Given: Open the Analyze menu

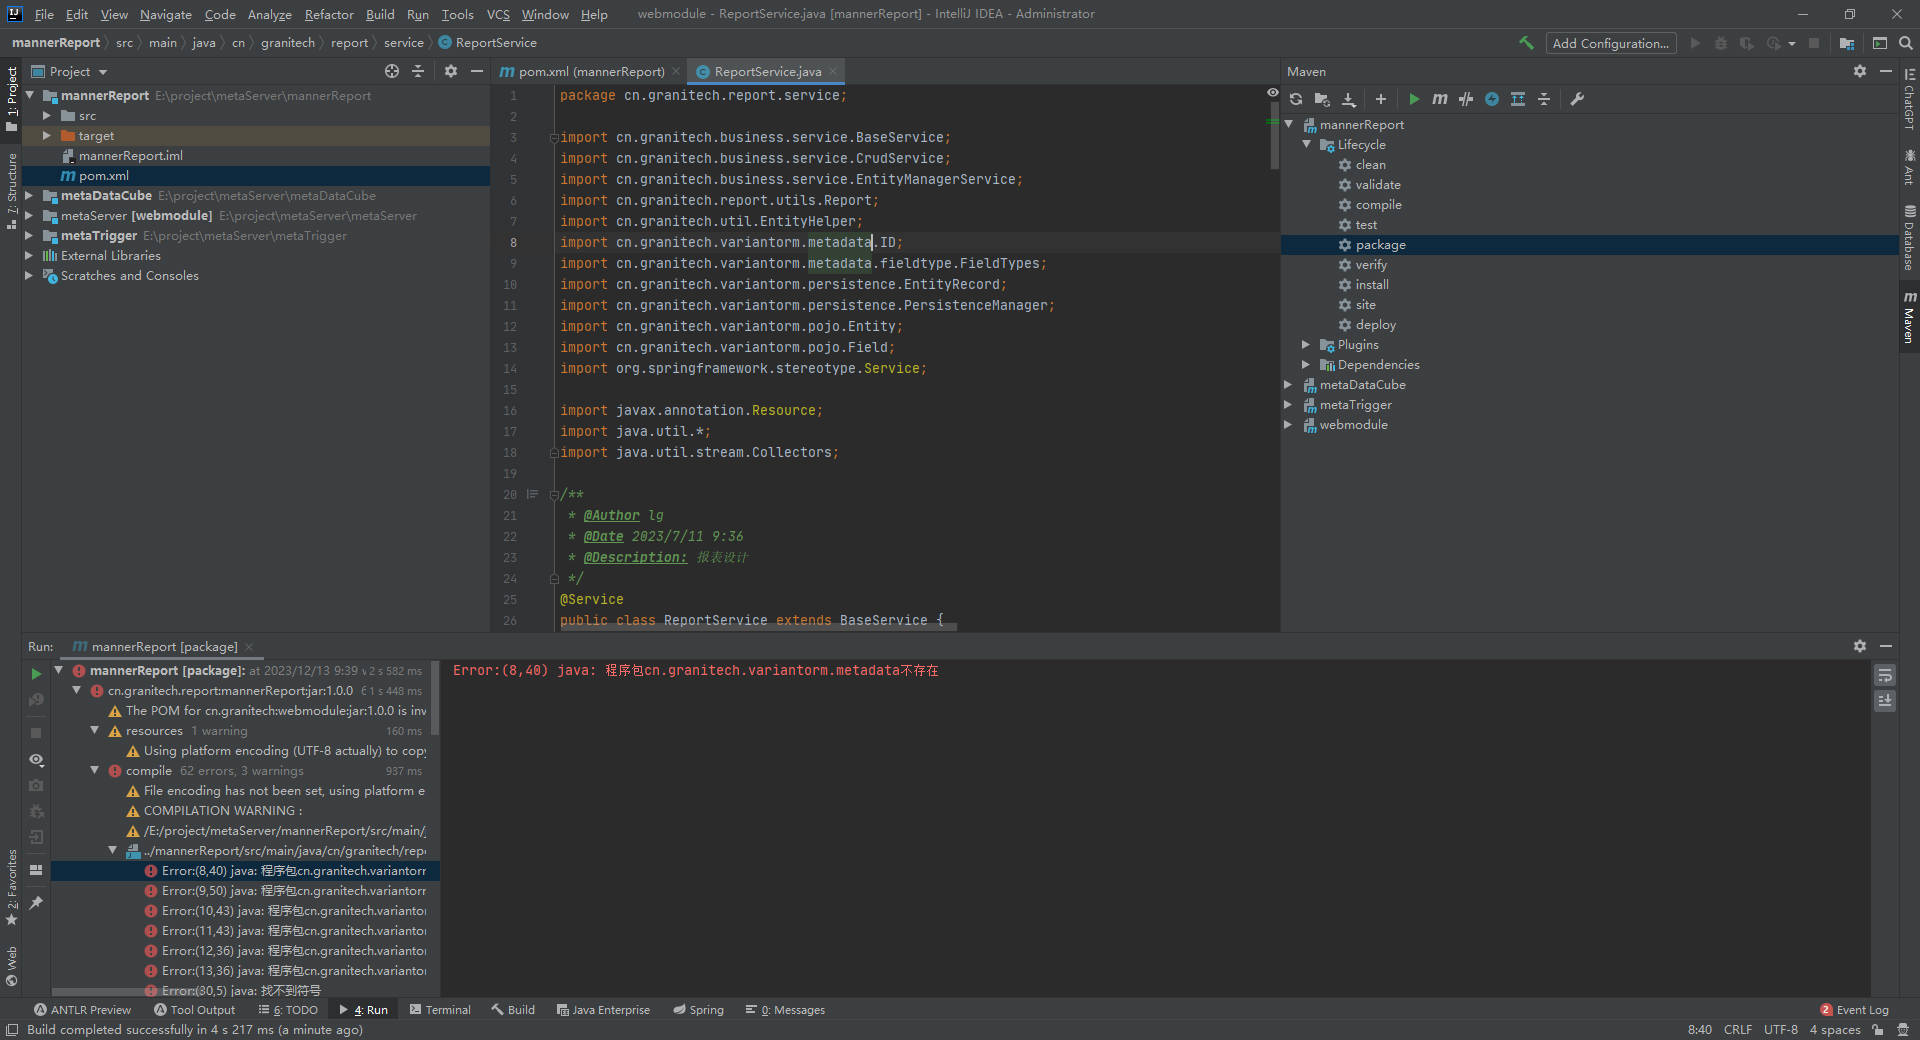Looking at the screenshot, I should coord(269,14).
